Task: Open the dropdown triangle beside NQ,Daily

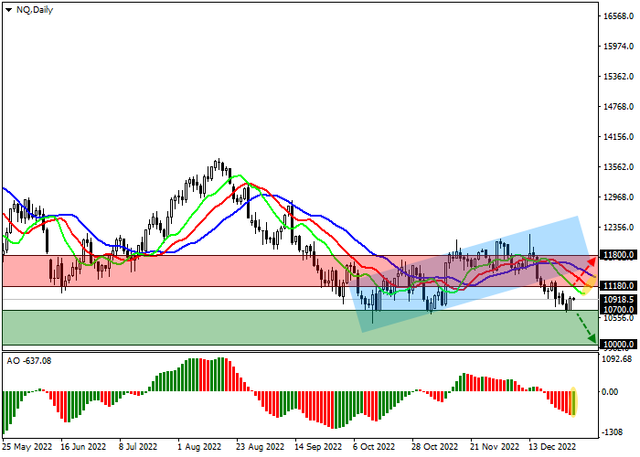Action: (x=9, y=10)
